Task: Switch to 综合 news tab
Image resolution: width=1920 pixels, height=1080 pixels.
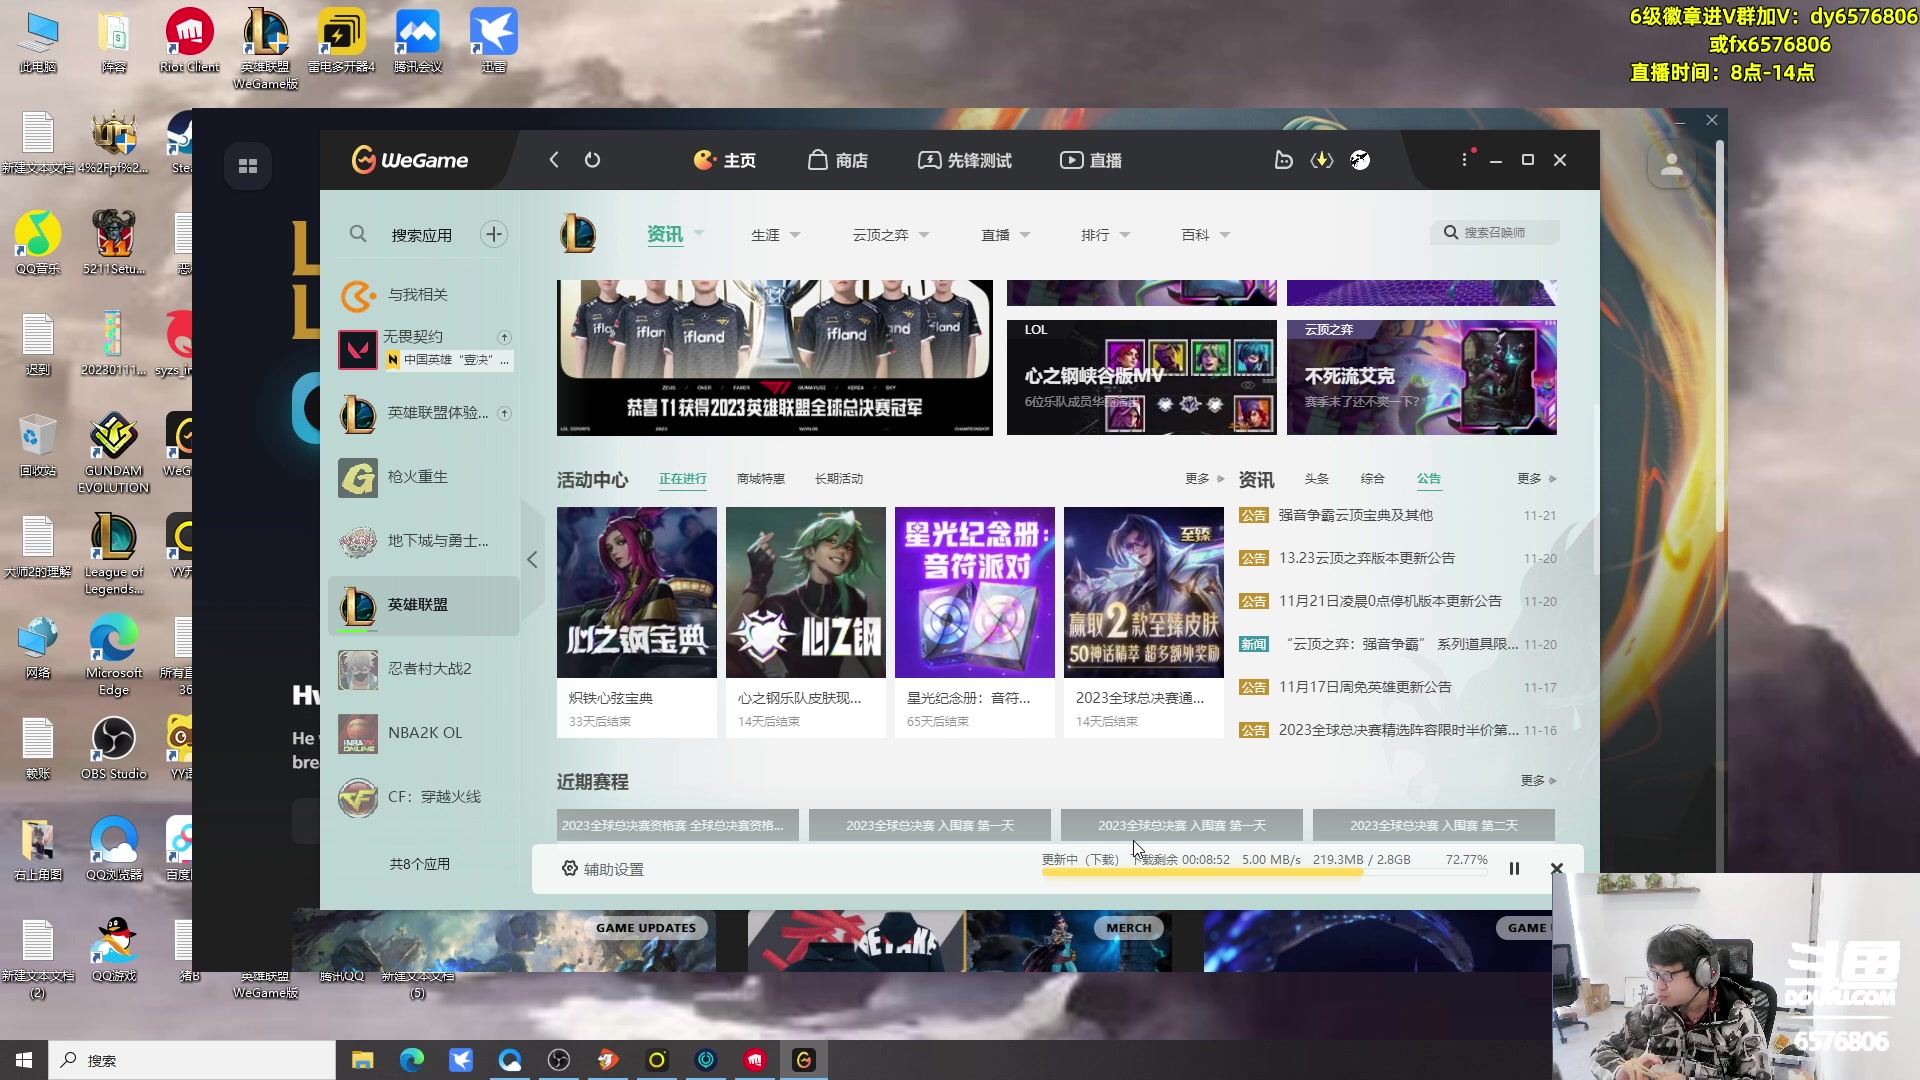Action: [1373, 479]
